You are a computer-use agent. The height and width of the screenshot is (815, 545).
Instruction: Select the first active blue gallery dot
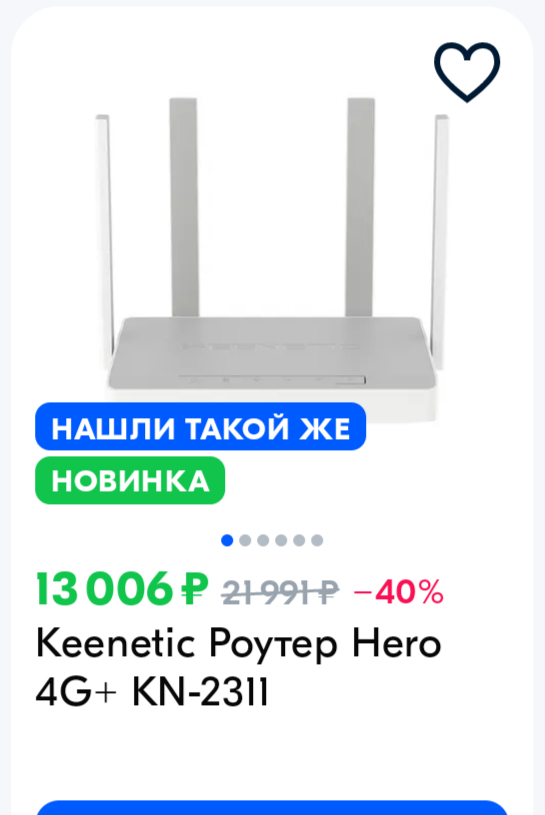pyautogui.click(x=227, y=541)
